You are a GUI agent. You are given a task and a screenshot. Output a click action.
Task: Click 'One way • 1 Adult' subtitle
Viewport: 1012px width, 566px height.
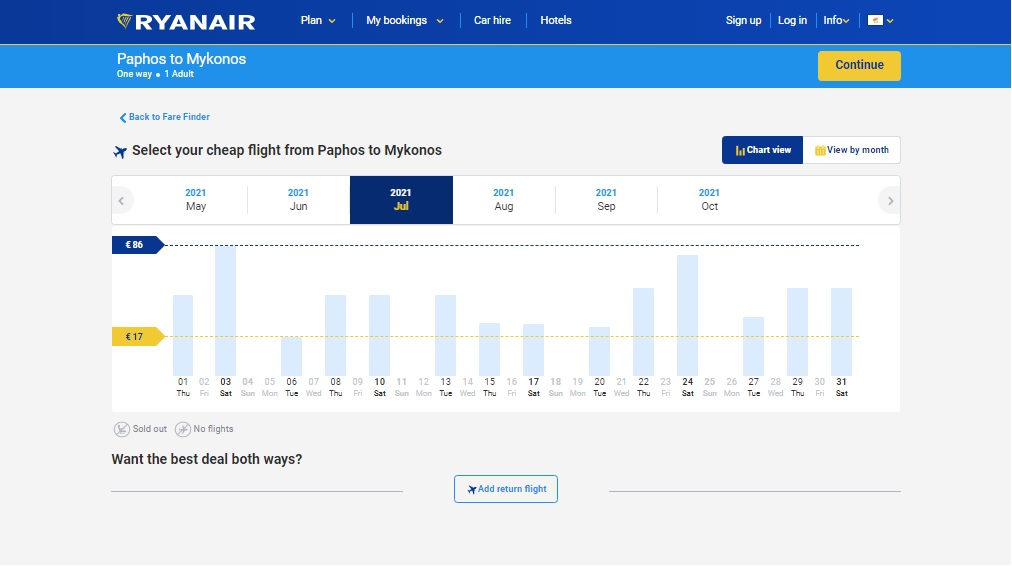click(155, 74)
